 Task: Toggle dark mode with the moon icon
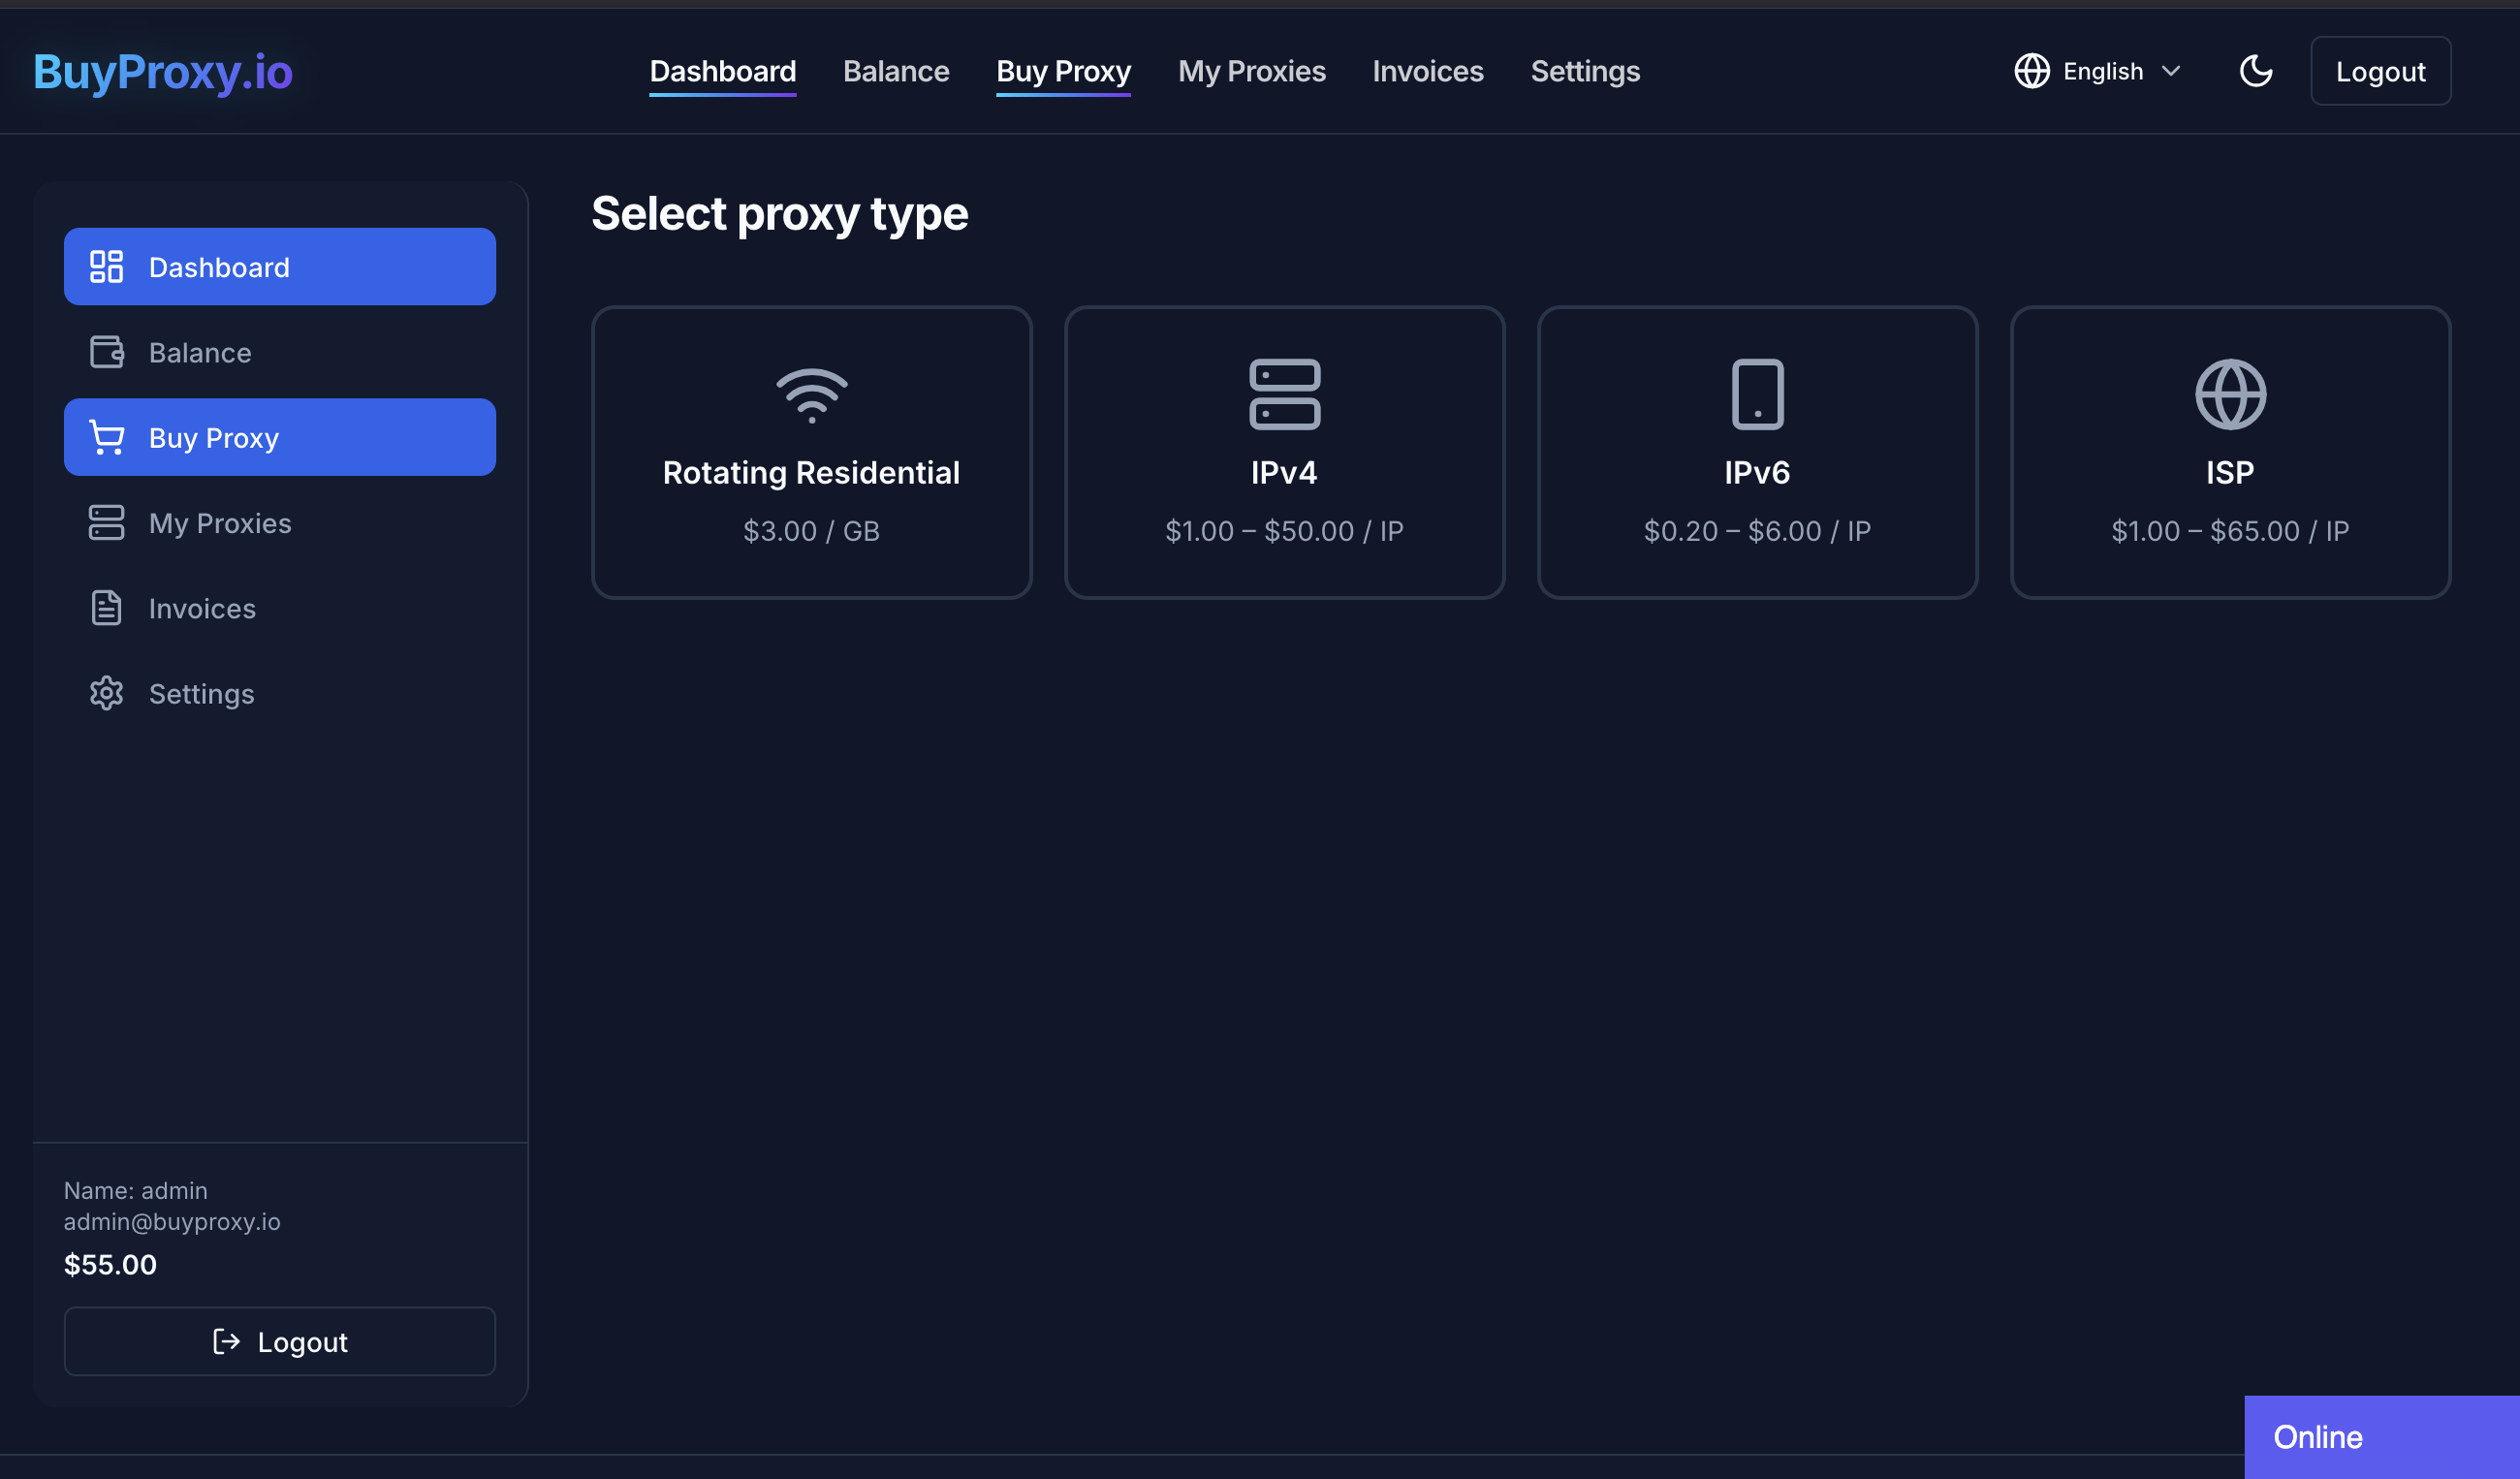[x=2256, y=70]
